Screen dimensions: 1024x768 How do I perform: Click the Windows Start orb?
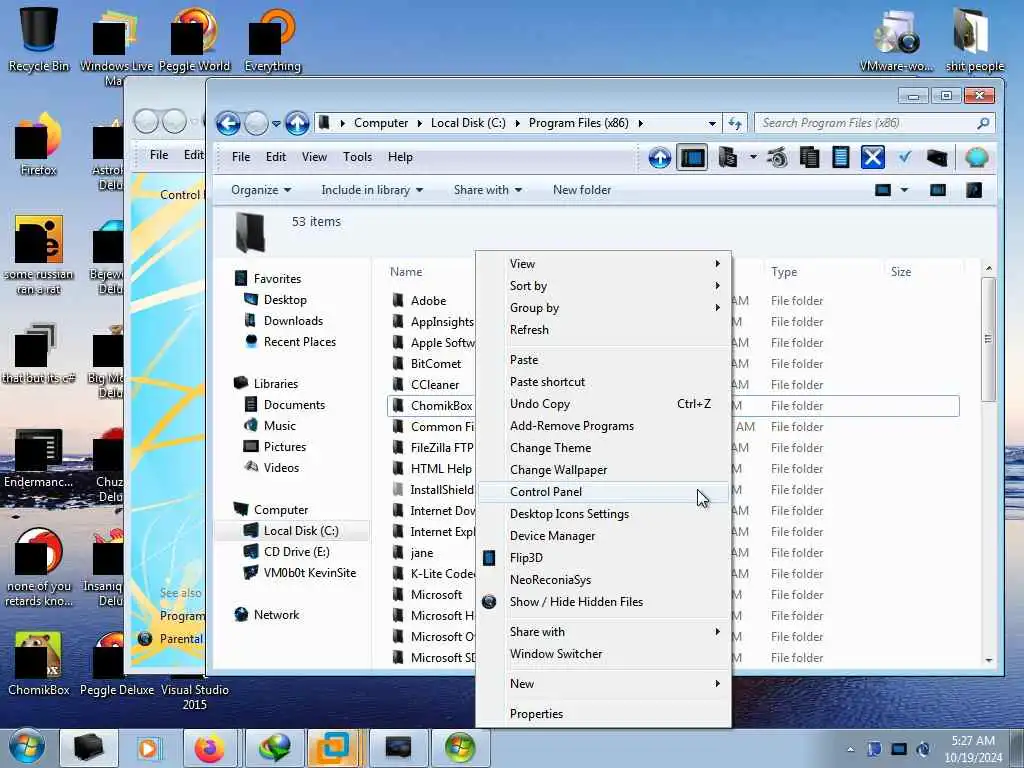(27, 748)
